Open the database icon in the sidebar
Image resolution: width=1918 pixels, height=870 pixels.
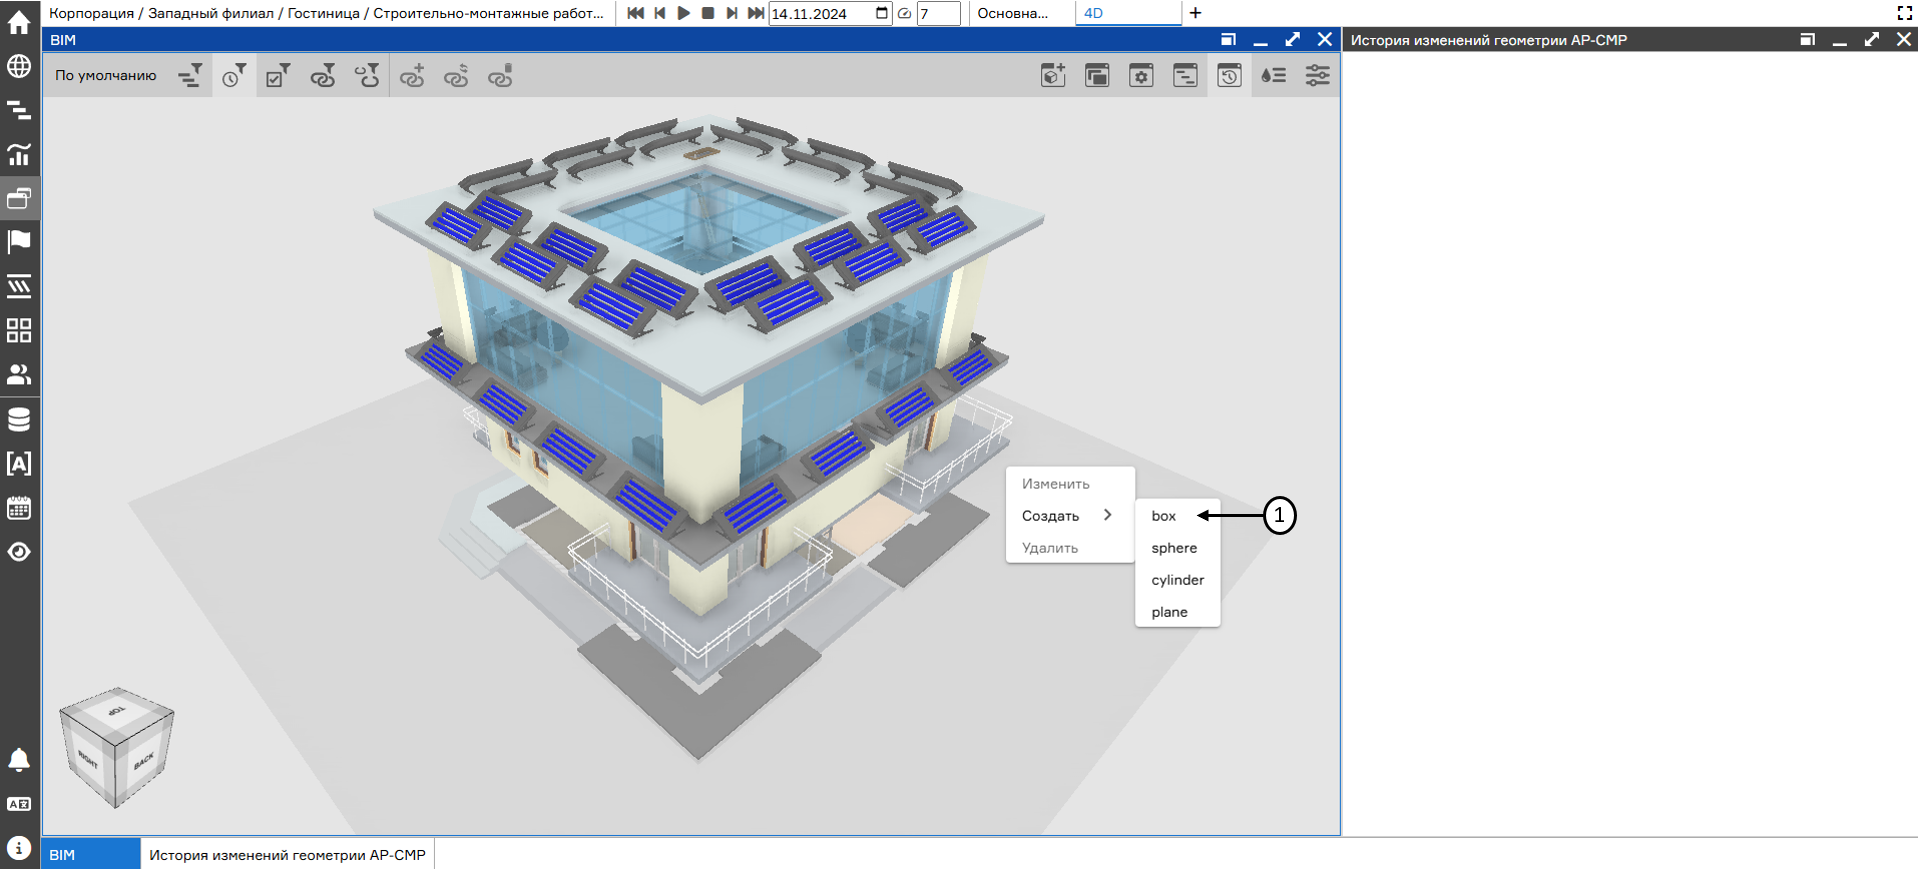point(19,419)
